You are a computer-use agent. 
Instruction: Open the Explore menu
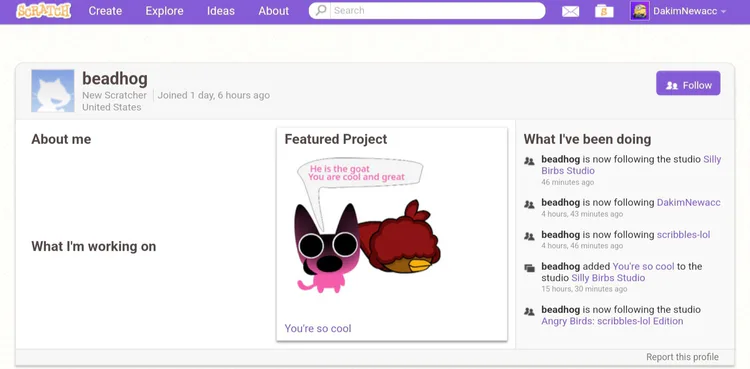pyautogui.click(x=165, y=11)
